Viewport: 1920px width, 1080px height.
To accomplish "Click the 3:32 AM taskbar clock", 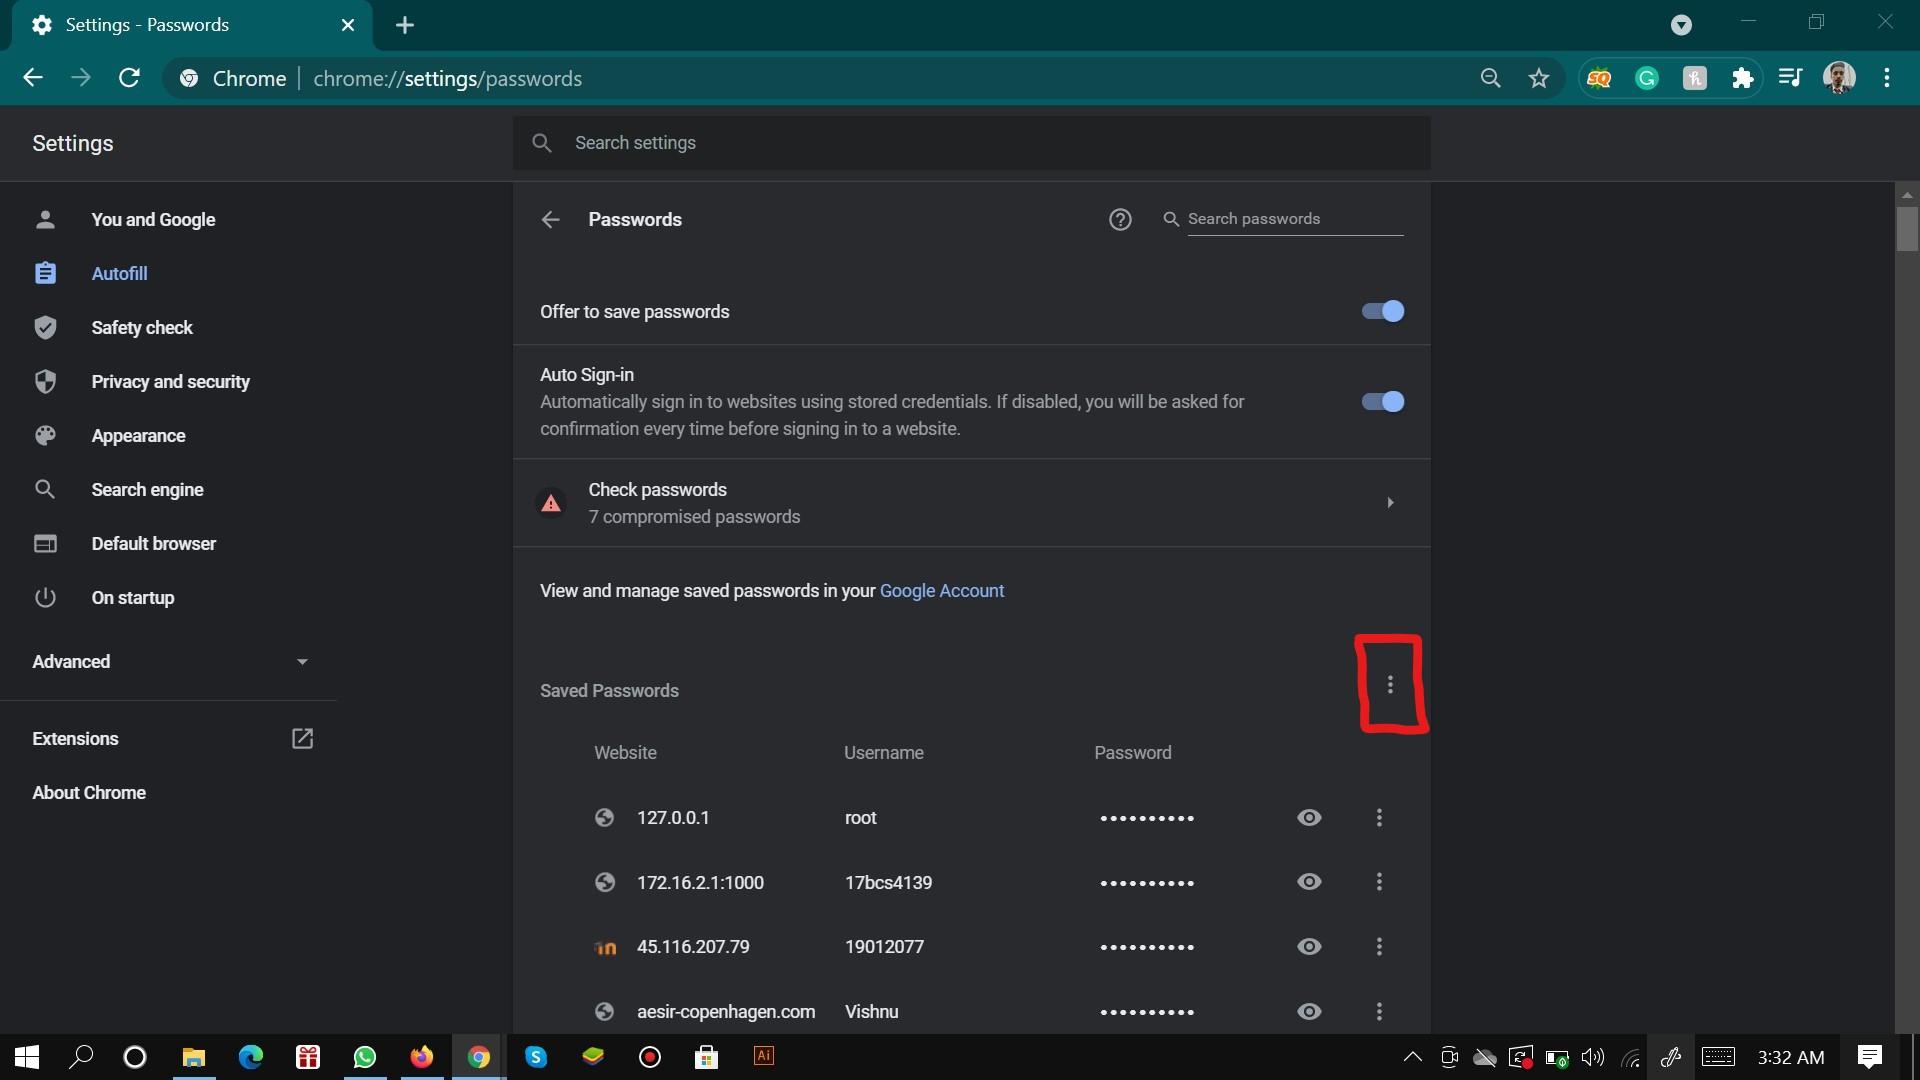I will coord(1790,1057).
